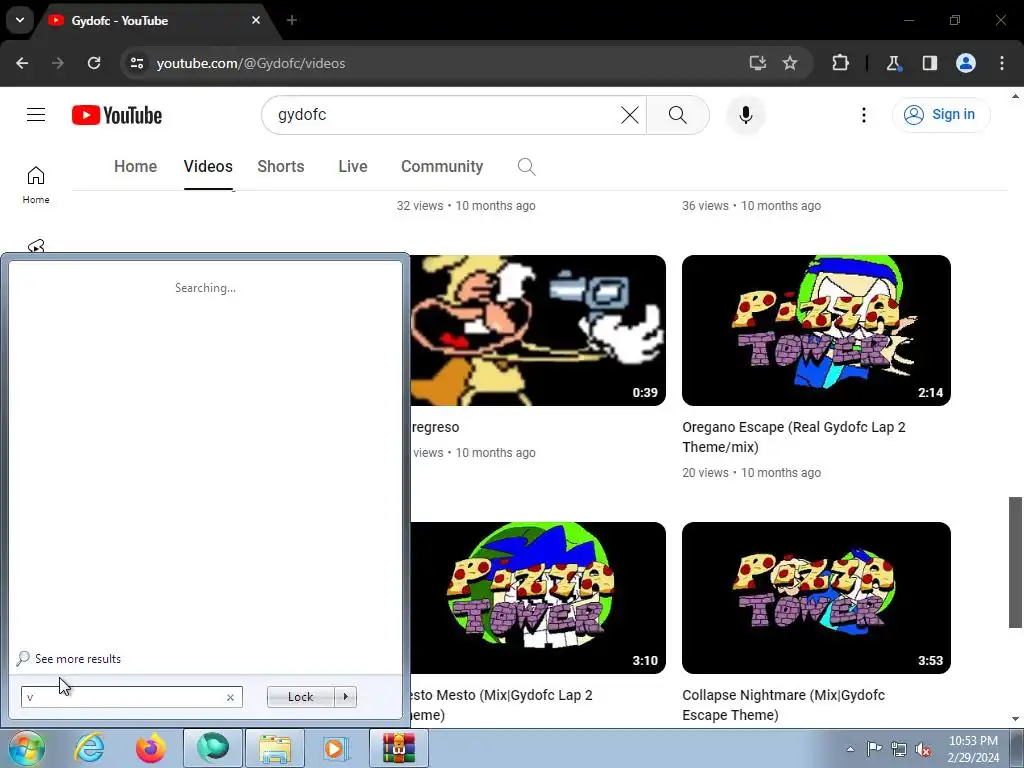
Task: Open the 'regreso' video title
Action: pyautogui.click(x=436, y=427)
